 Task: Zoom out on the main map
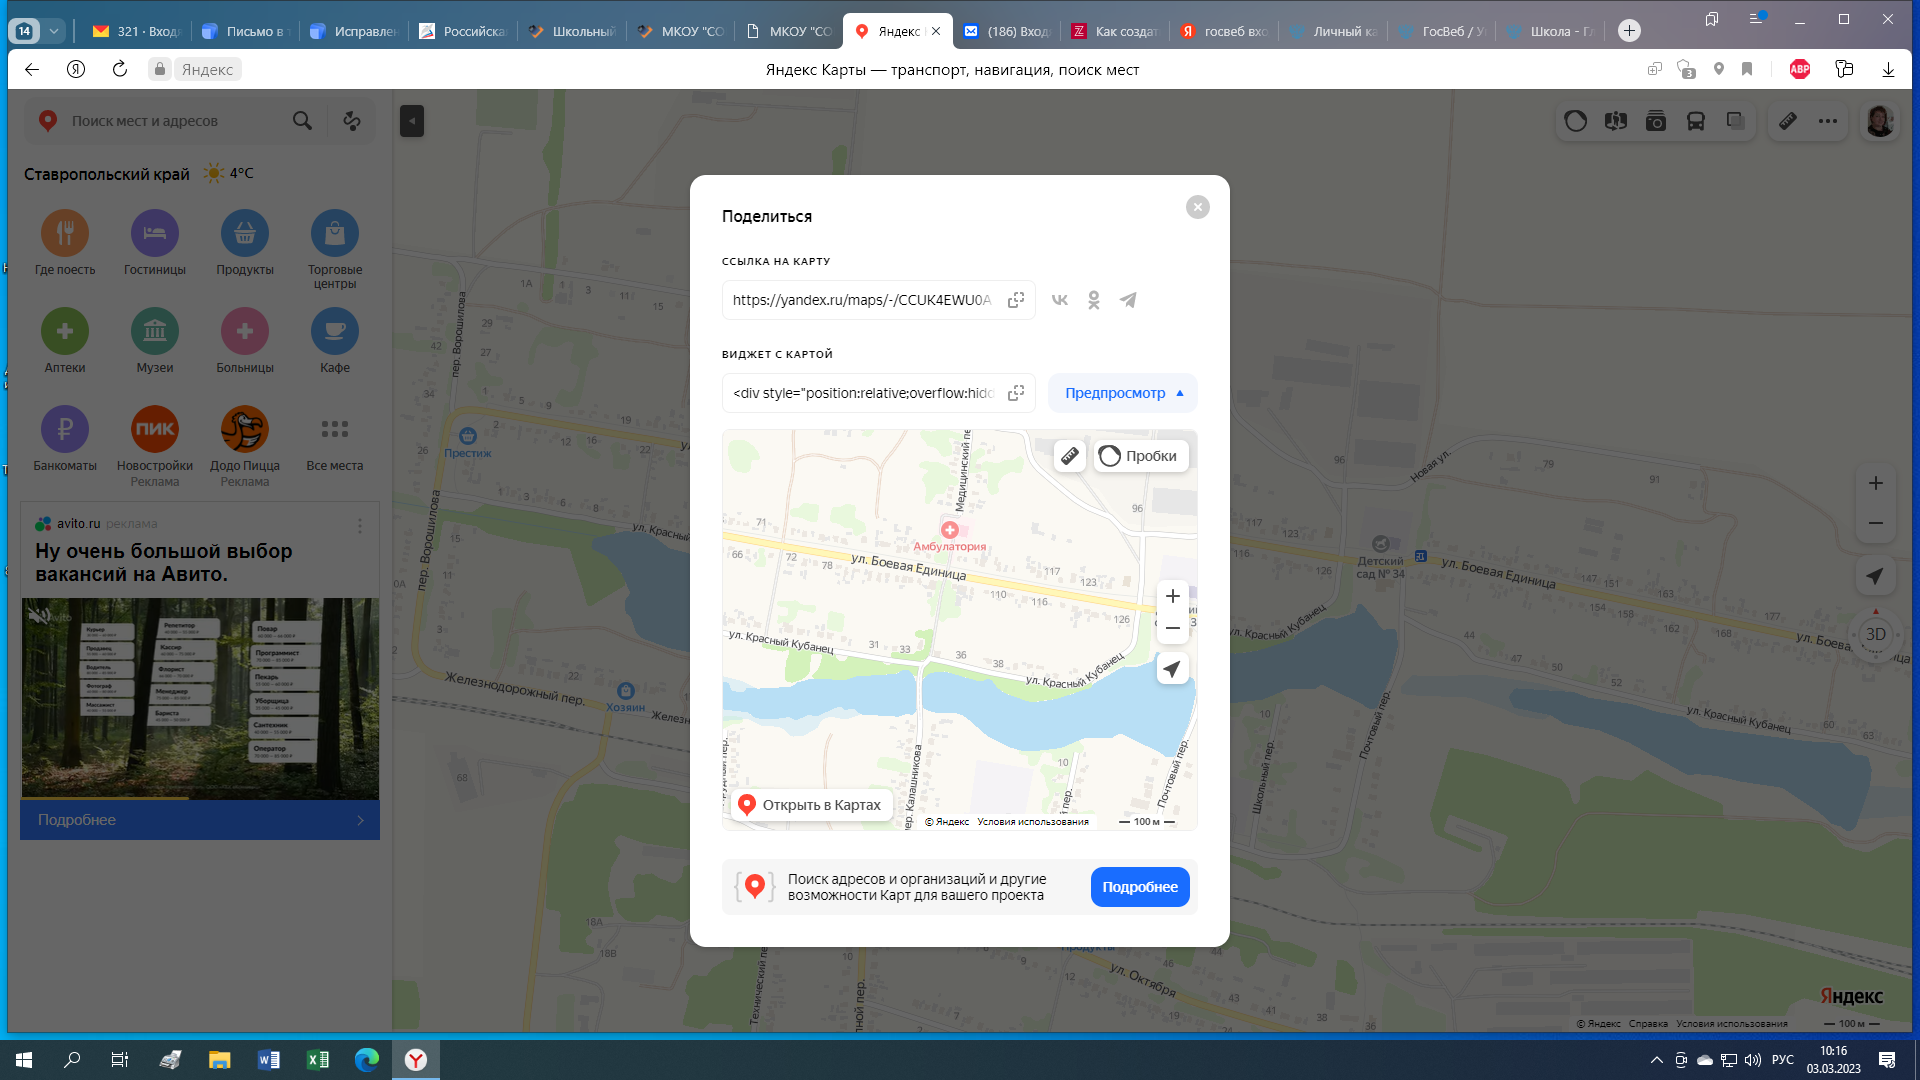[x=1876, y=523]
